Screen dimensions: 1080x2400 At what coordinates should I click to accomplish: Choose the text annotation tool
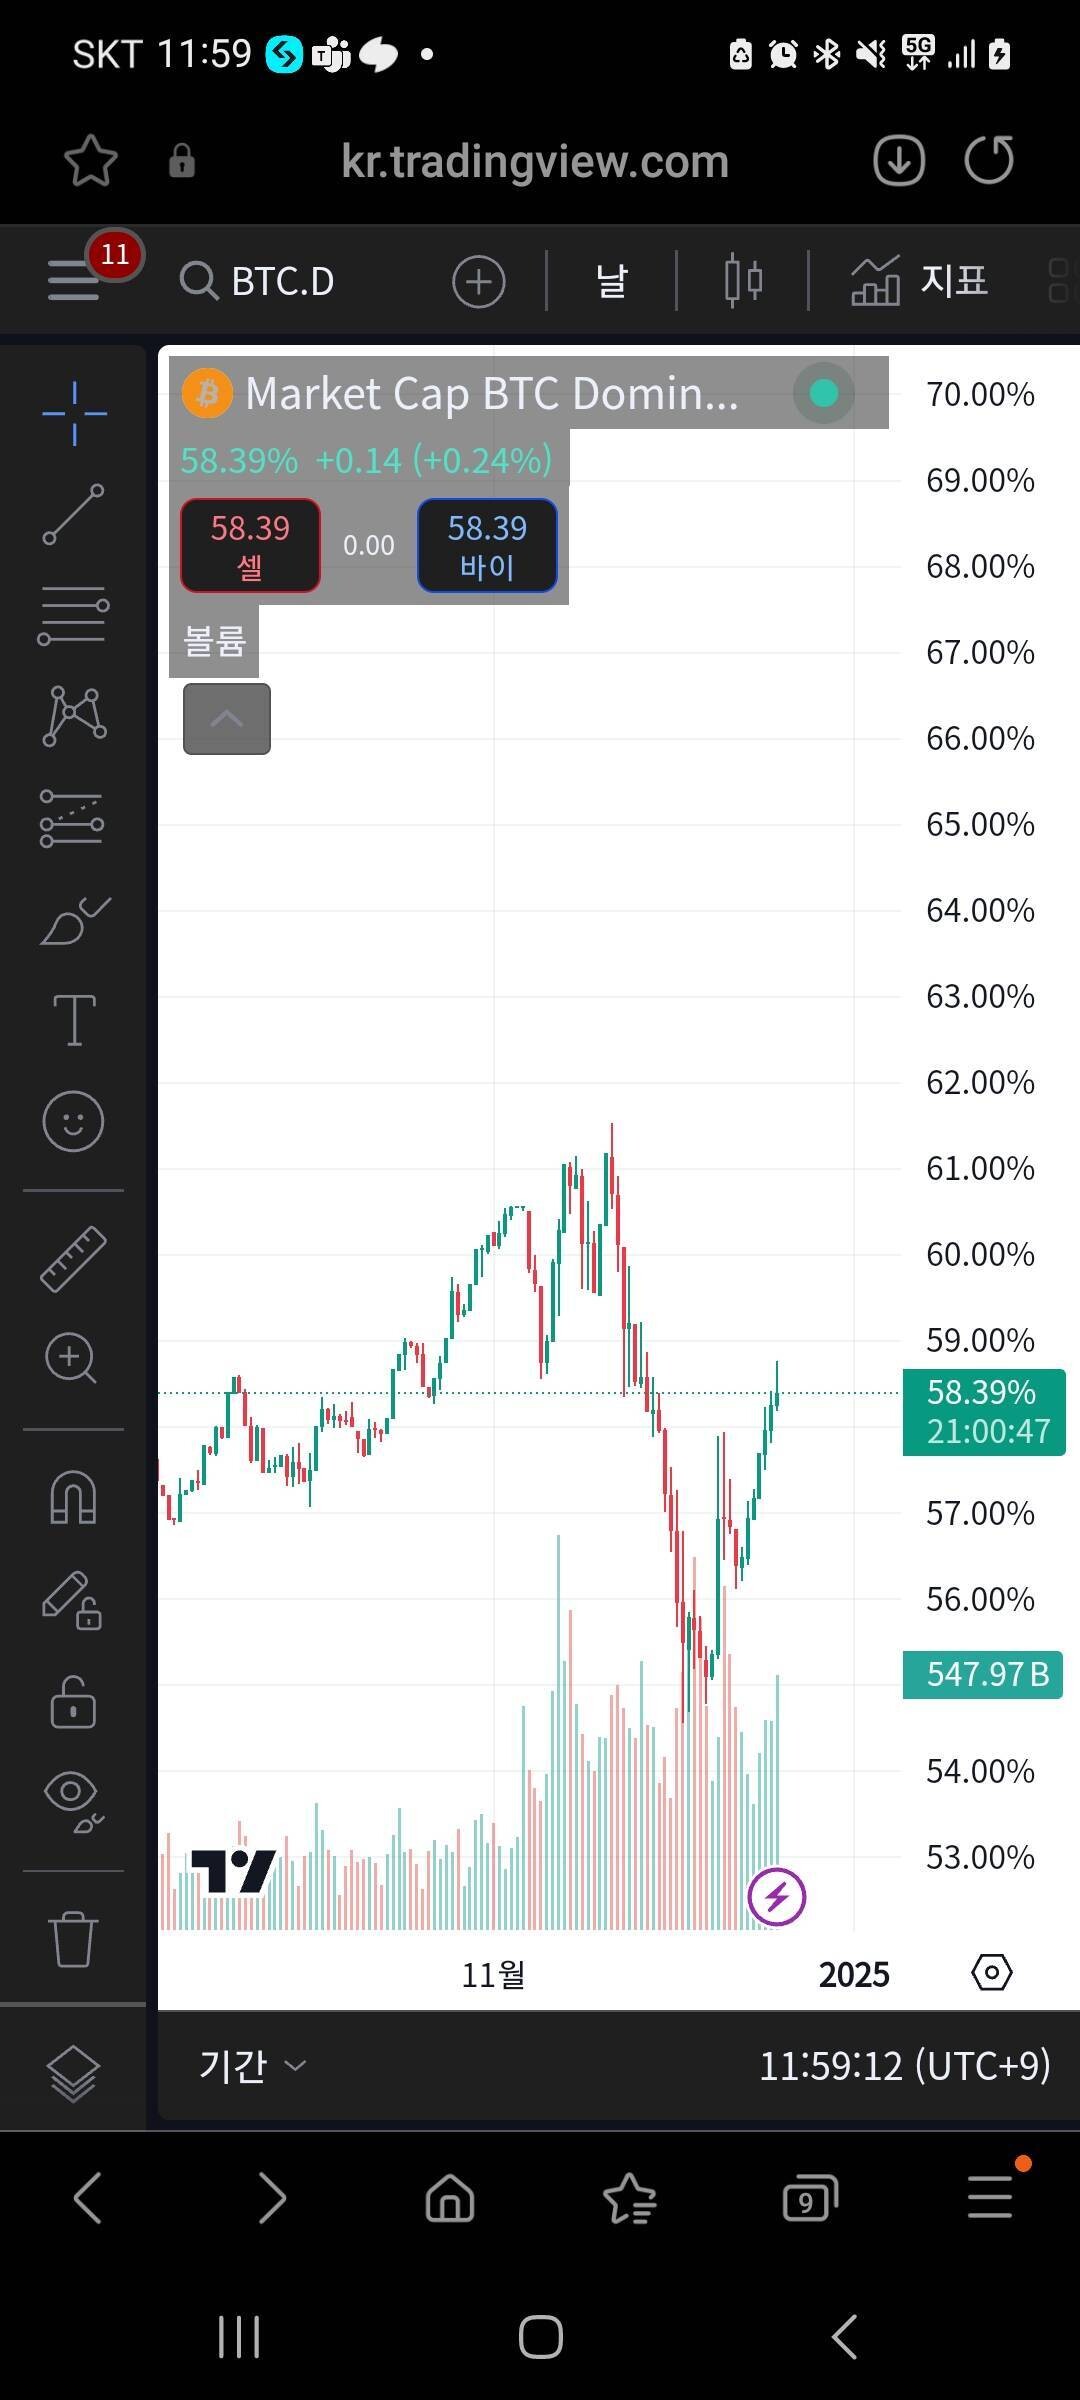click(74, 1020)
